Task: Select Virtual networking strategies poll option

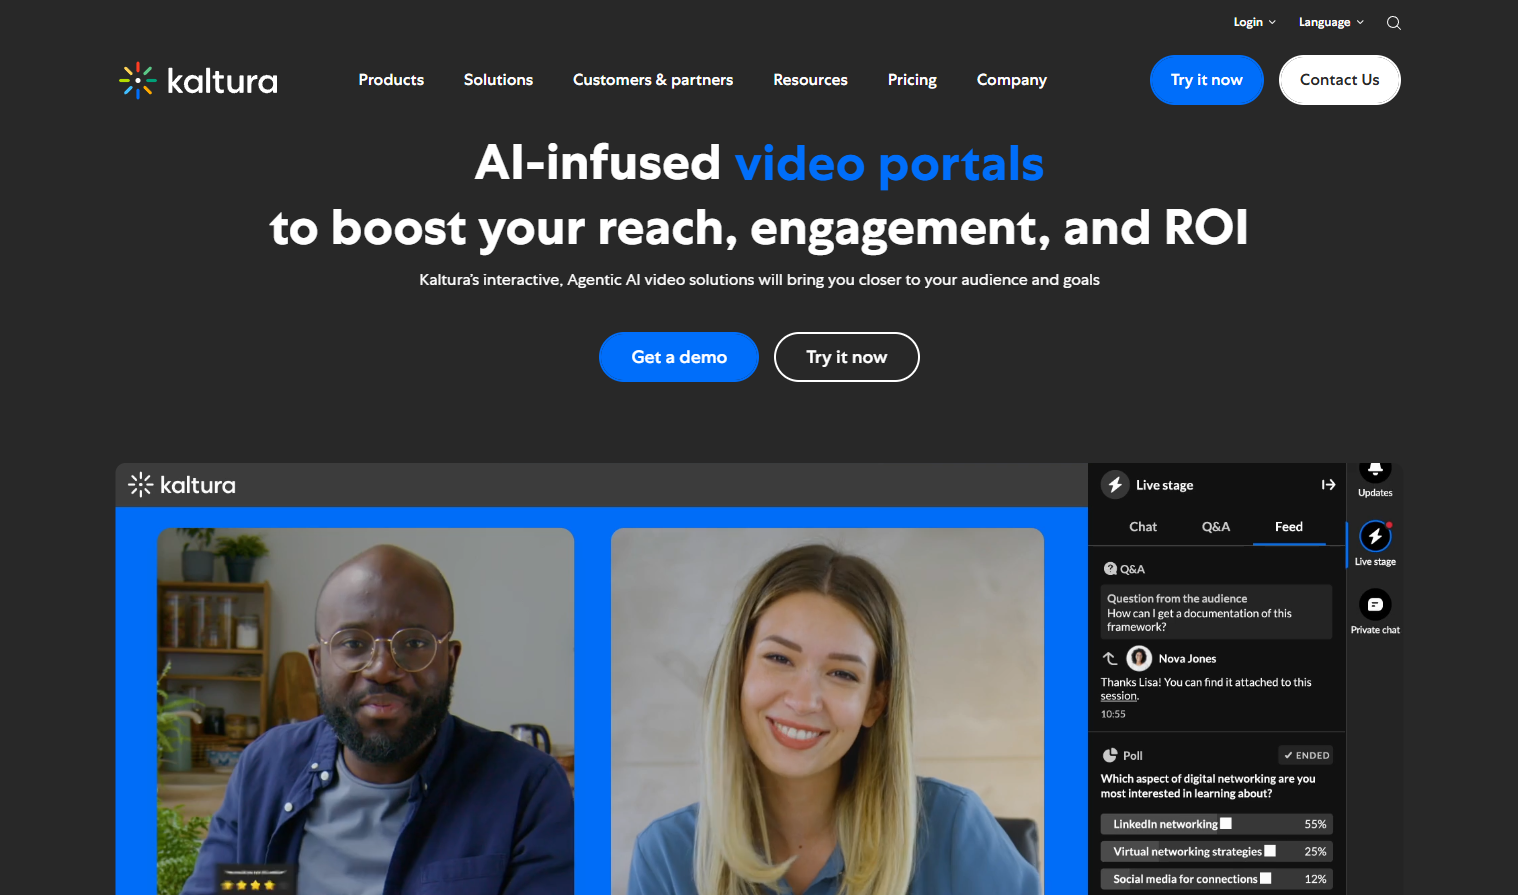Action: point(1217,852)
